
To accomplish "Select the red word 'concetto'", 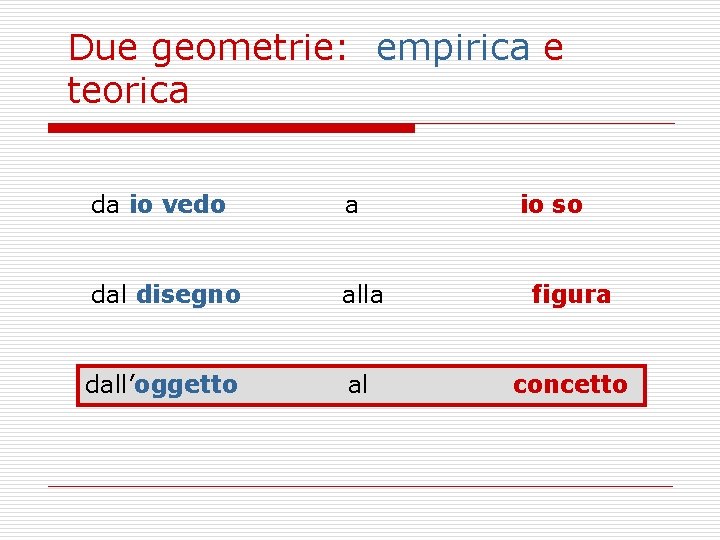I will pyautogui.click(x=570, y=385).
